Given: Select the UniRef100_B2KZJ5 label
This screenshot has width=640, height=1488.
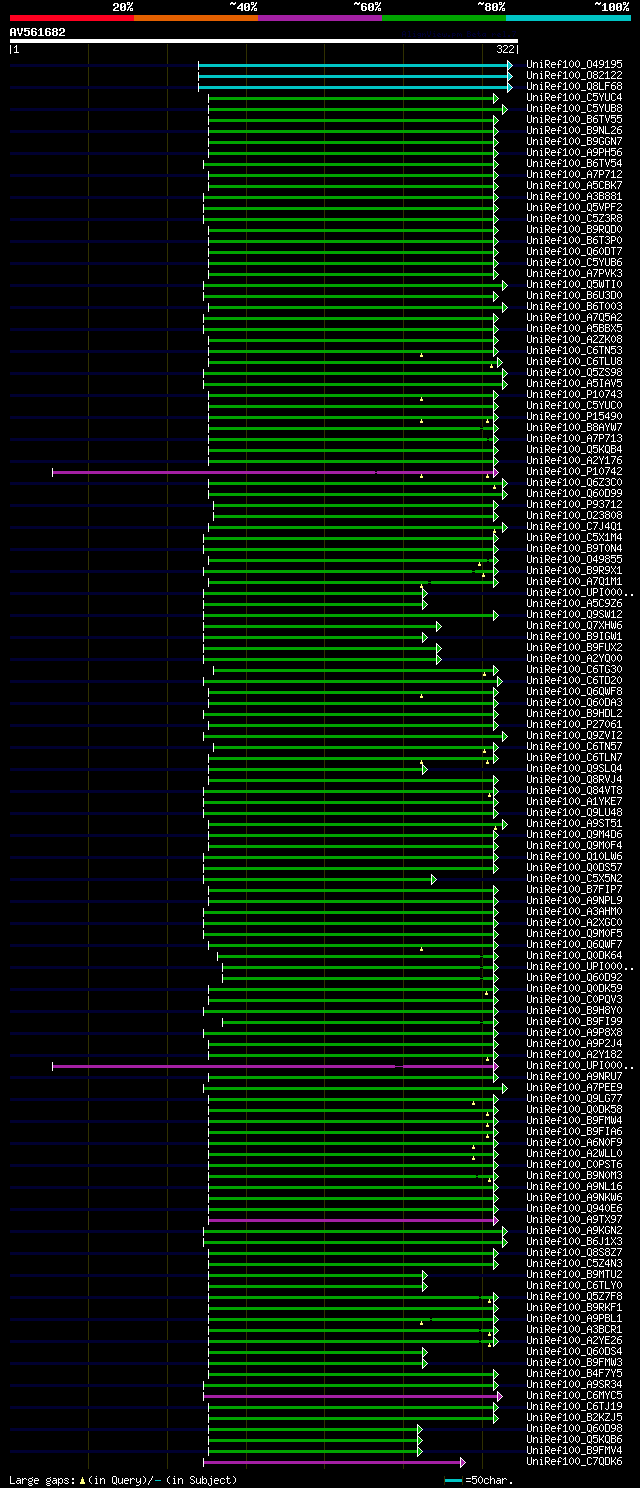Looking at the screenshot, I should pyautogui.click(x=575, y=1417).
